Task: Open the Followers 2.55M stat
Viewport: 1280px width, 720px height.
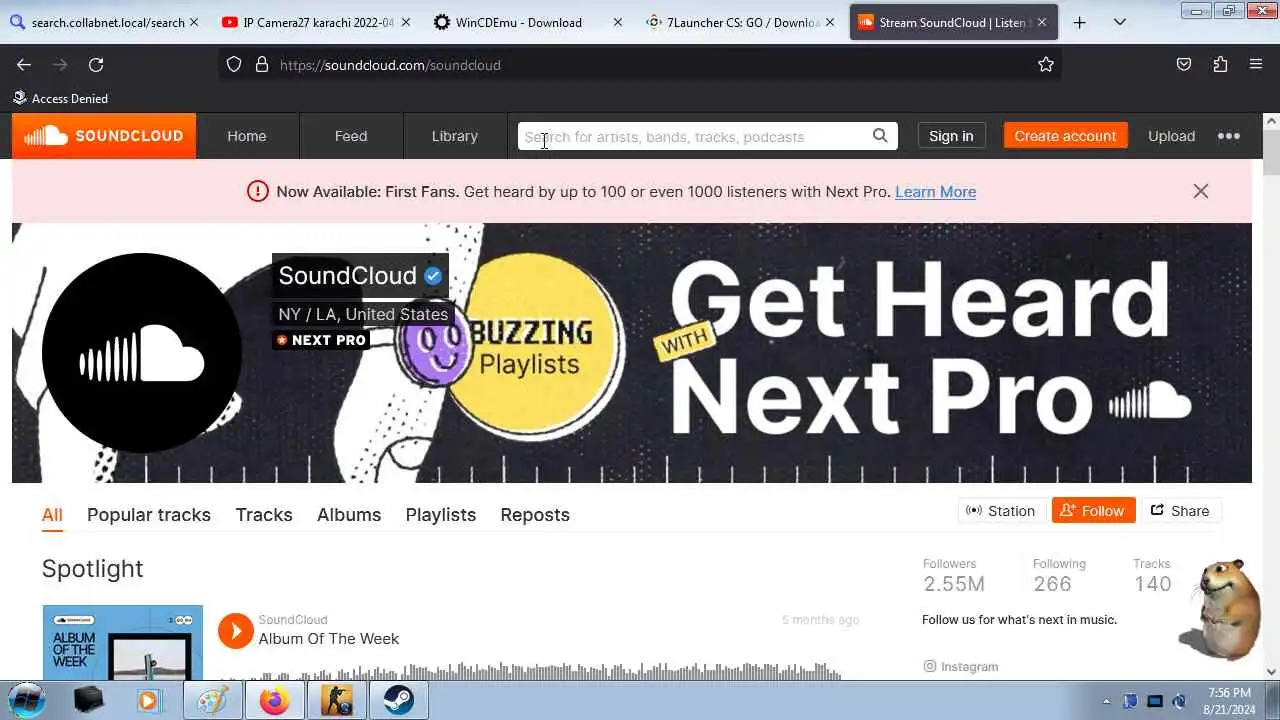Action: (x=954, y=576)
